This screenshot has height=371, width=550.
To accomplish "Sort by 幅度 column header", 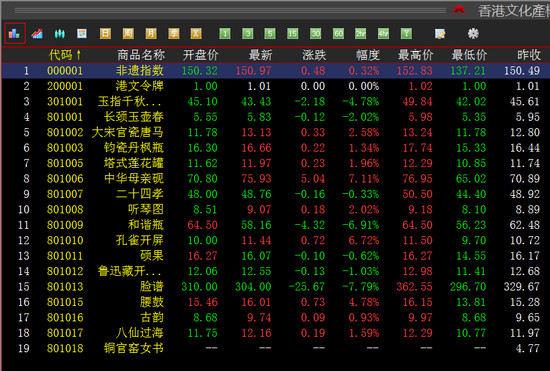I will pyautogui.click(x=368, y=55).
